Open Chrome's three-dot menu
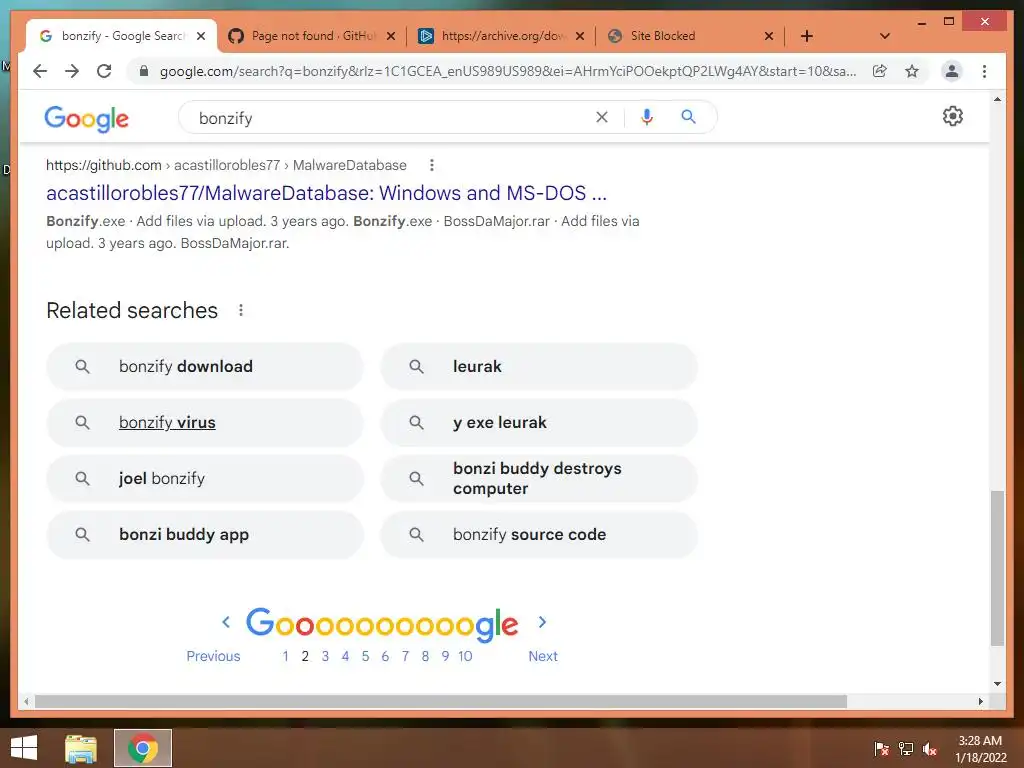Screen dimensions: 1024x768 tap(984, 71)
